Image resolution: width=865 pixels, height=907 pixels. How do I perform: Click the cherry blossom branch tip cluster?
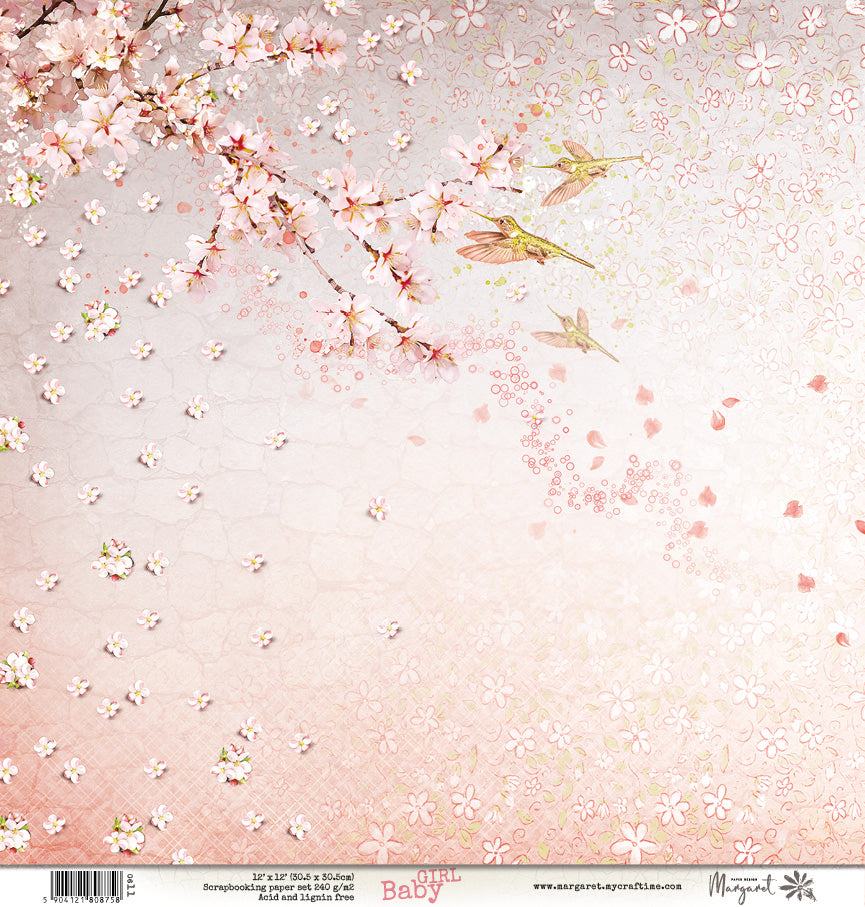tap(425, 350)
